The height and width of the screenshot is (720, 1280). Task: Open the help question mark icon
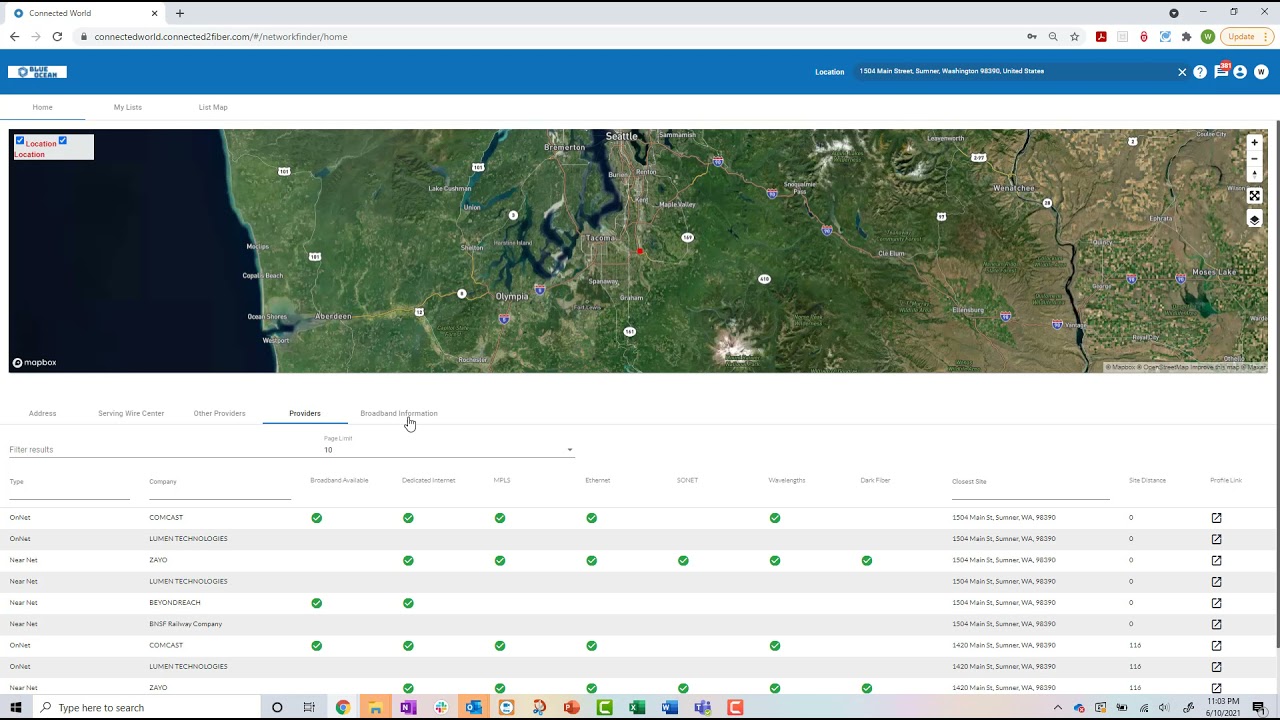point(1200,72)
